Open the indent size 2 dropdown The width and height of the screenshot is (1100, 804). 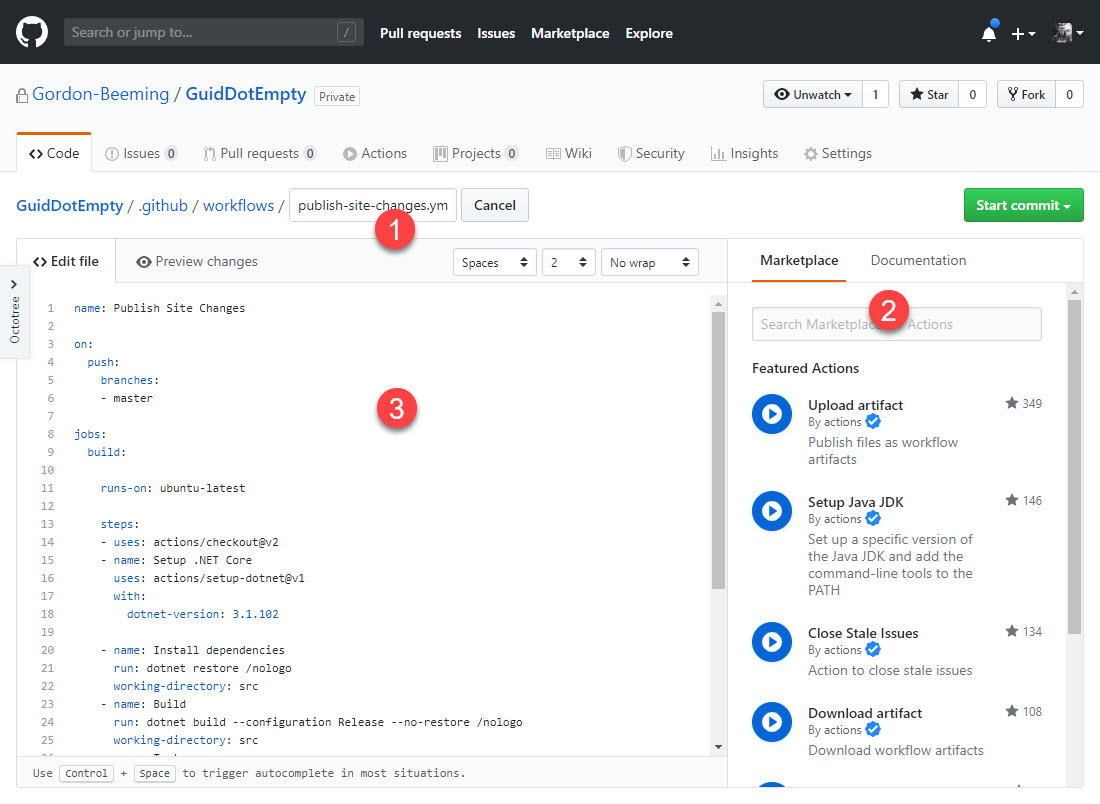click(568, 262)
